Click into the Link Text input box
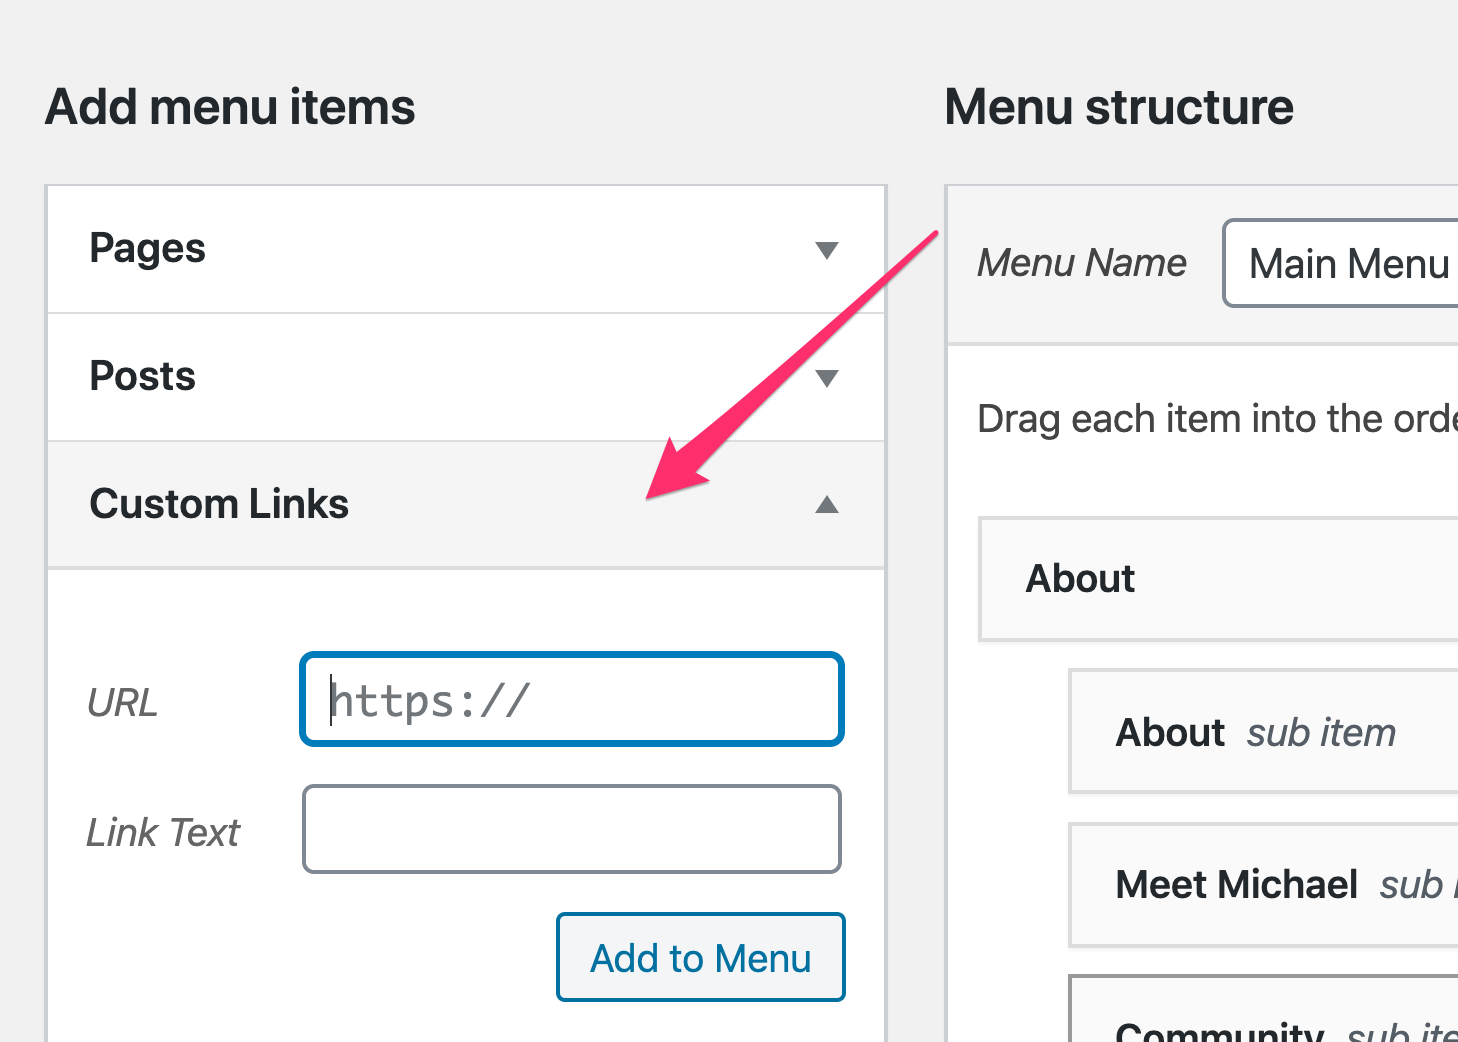Viewport: 1458px width, 1042px height. tap(572, 829)
